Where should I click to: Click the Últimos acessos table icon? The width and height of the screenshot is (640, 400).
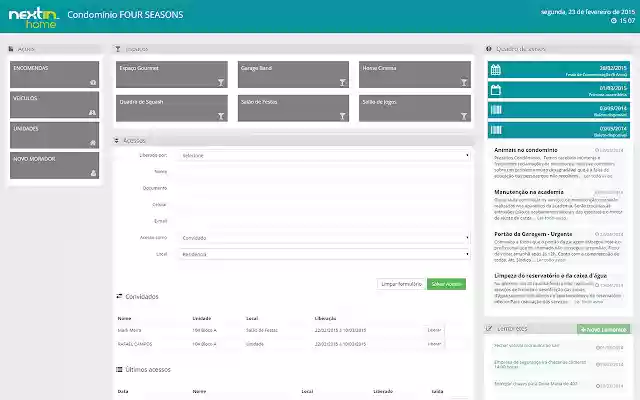[119, 369]
